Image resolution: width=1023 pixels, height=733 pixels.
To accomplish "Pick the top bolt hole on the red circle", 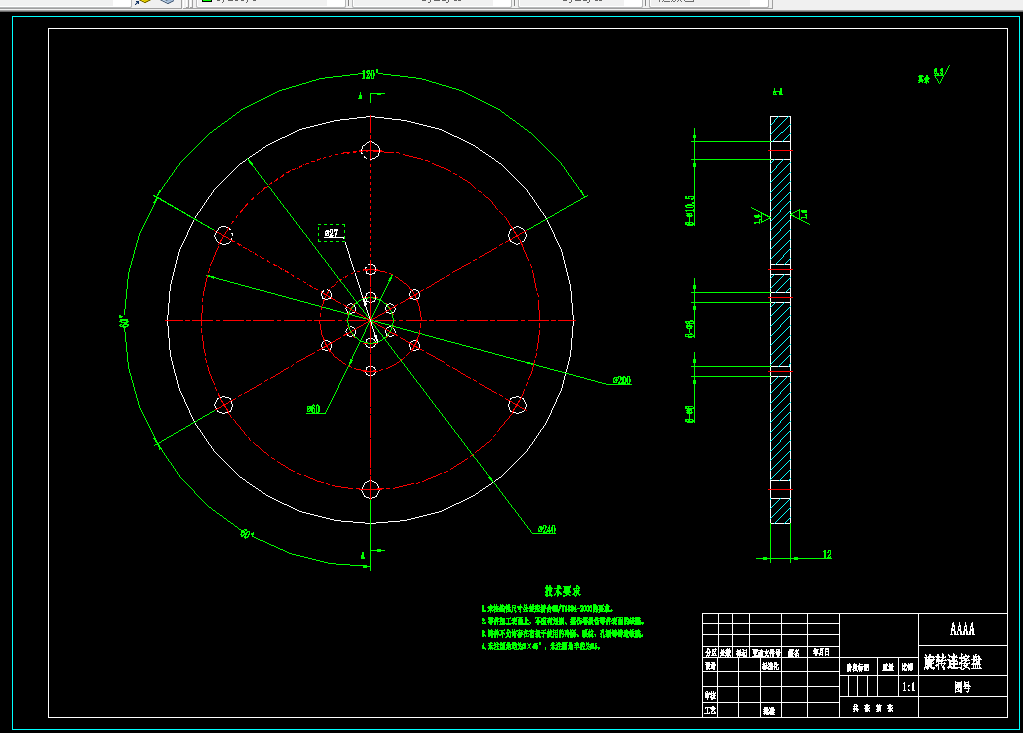I will click(x=371, y=151).
